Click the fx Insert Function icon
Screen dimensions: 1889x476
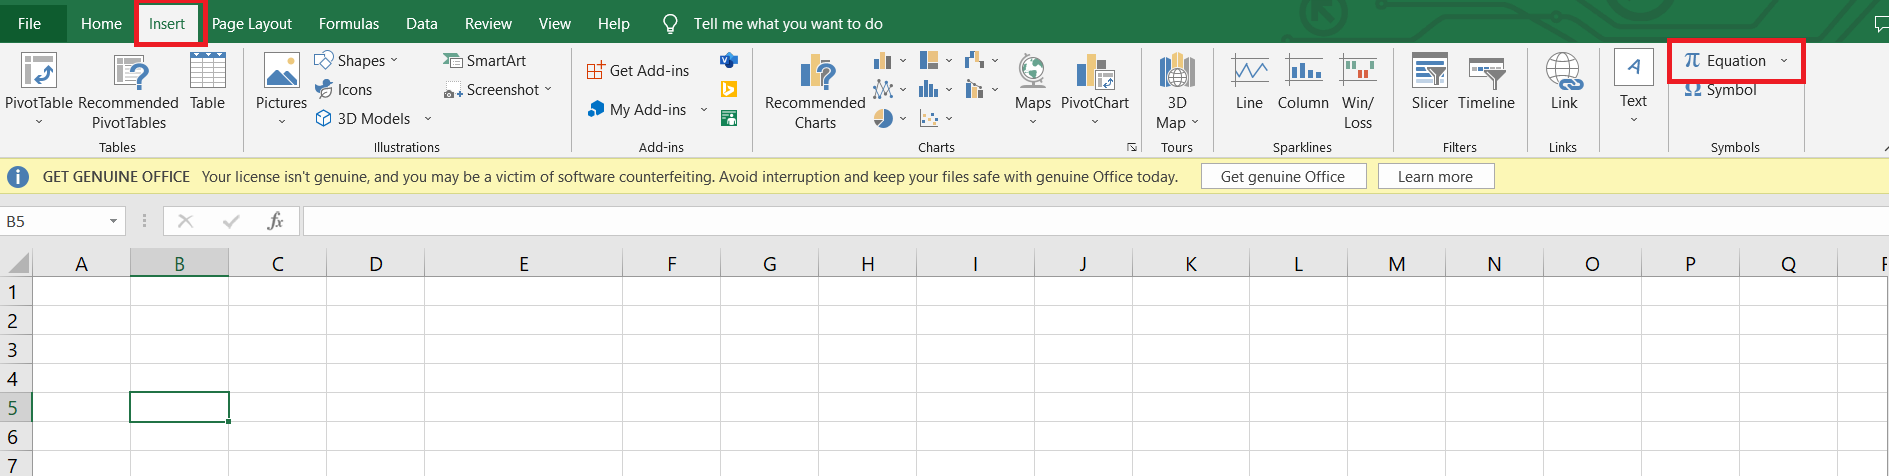(275, 221)
